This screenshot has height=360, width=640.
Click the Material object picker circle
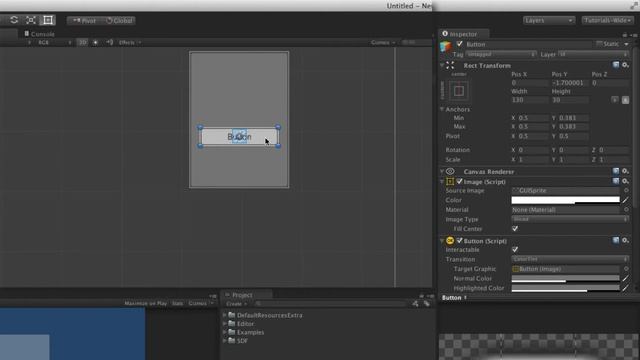[626, 210]
